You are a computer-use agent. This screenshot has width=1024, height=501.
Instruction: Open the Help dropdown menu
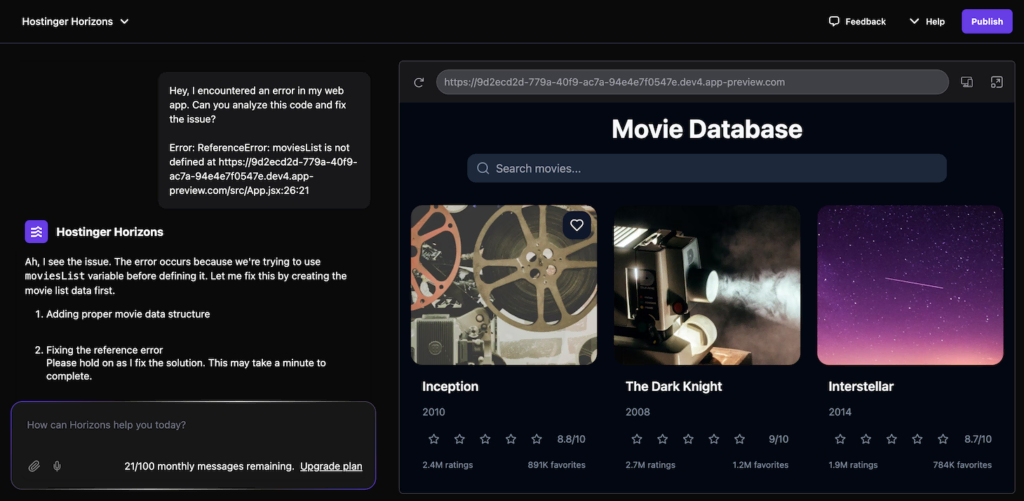pyautogui.click(x=926, y=21)
